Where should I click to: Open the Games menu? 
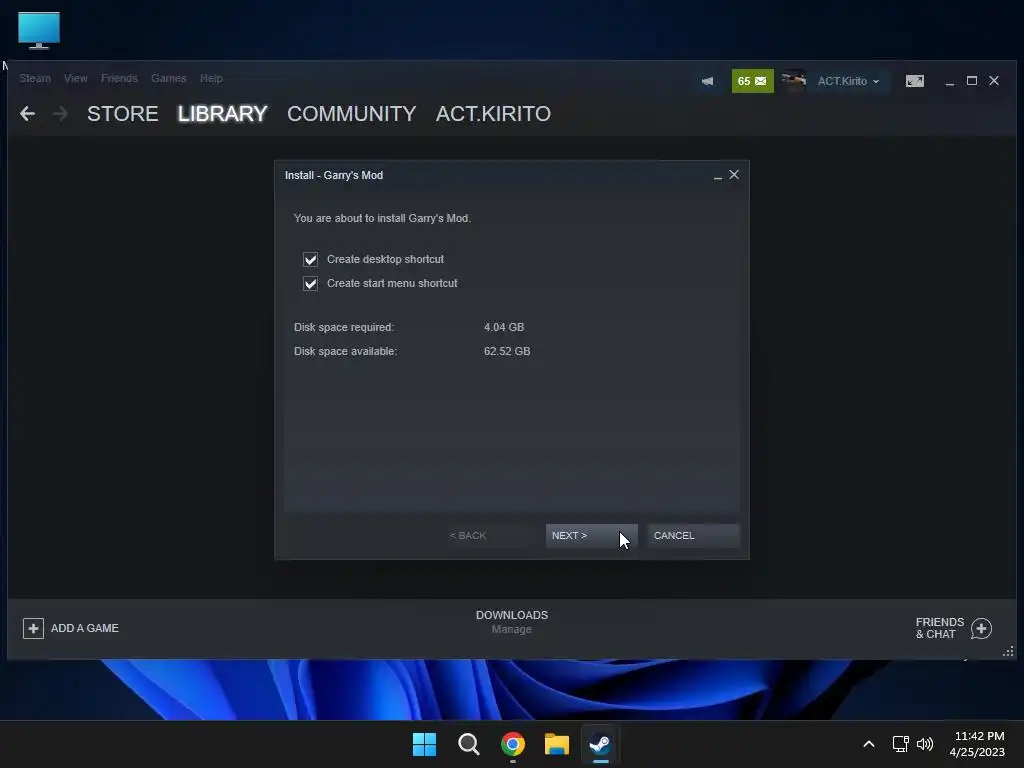168,78
